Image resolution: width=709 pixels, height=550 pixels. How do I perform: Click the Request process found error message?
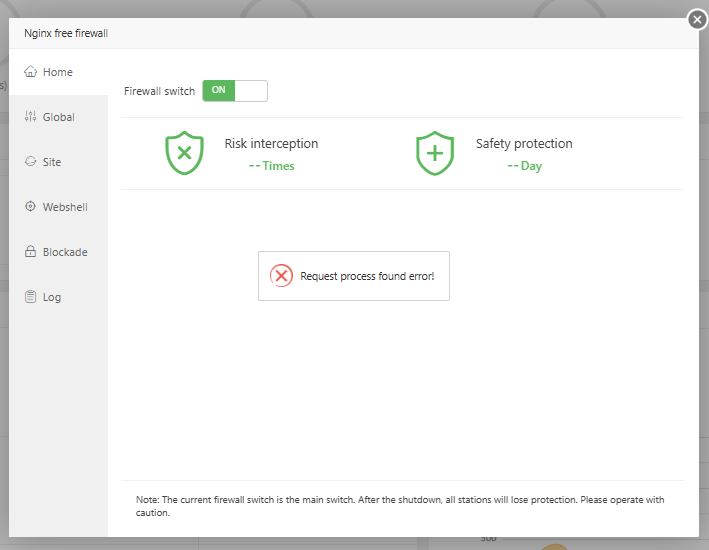[367, 276]
